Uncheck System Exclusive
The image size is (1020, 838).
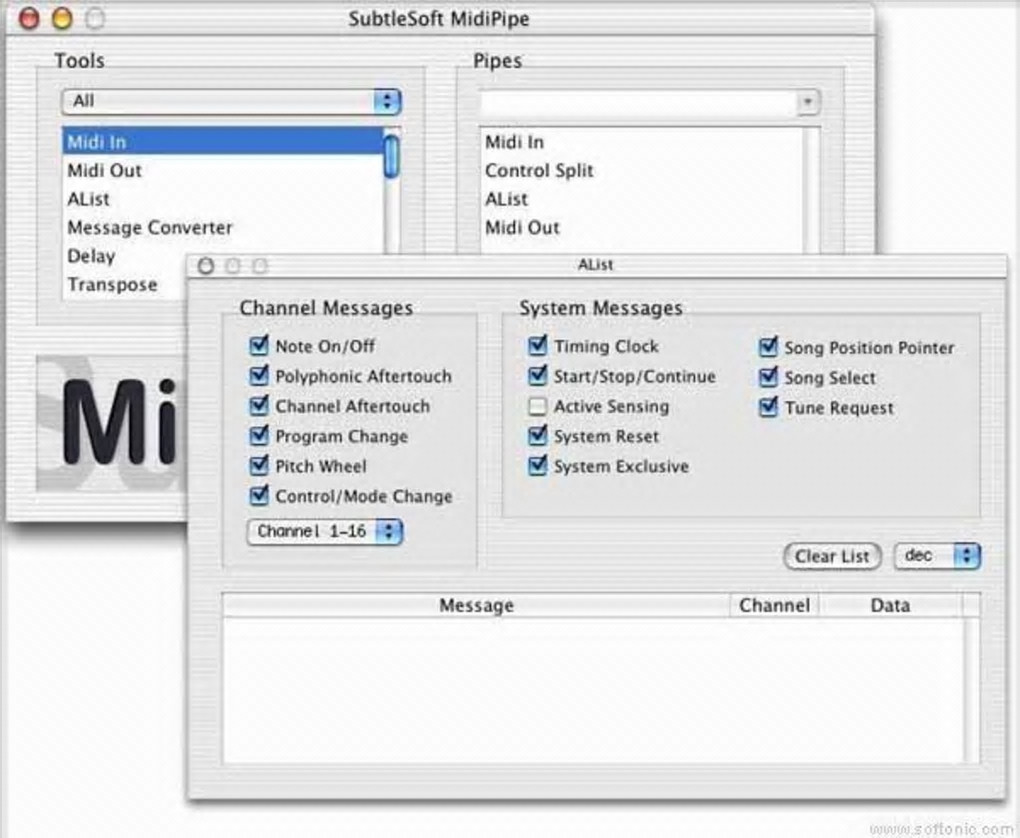[537, 465]
